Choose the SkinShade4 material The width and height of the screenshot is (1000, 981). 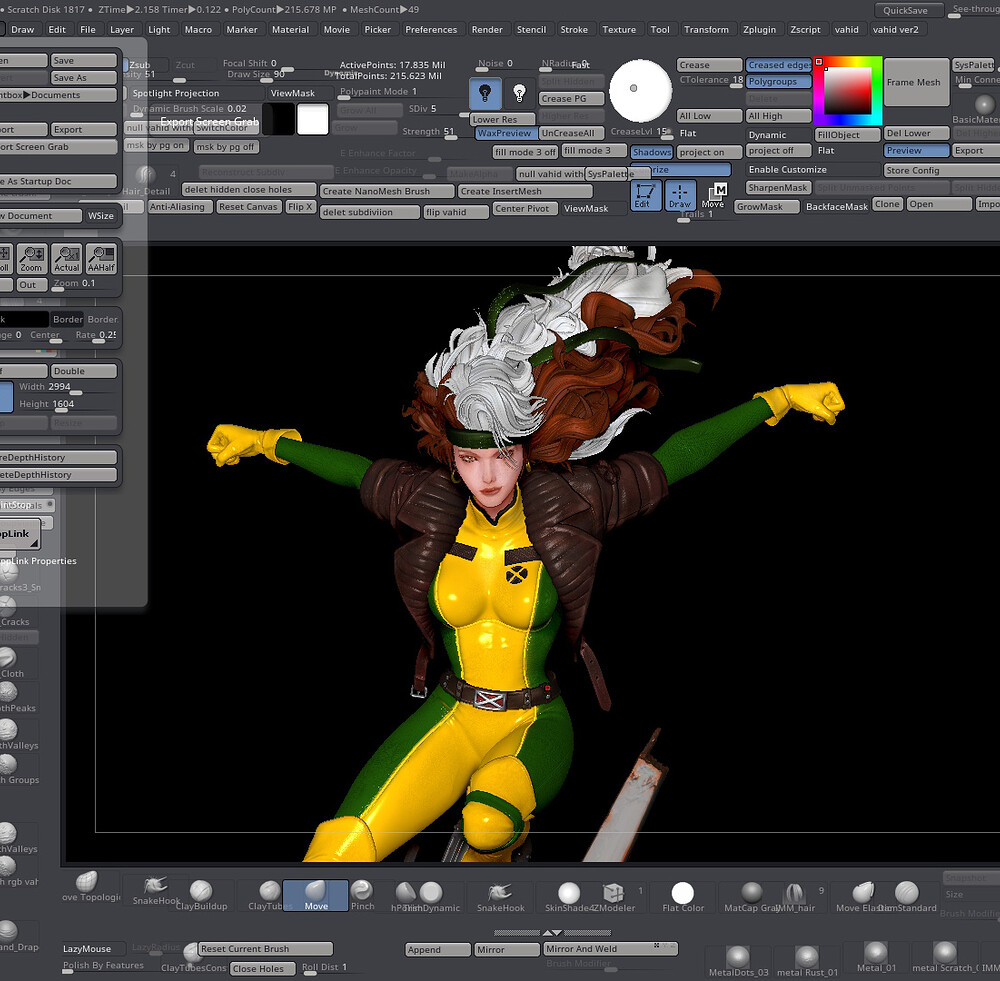tap(569, 896)
